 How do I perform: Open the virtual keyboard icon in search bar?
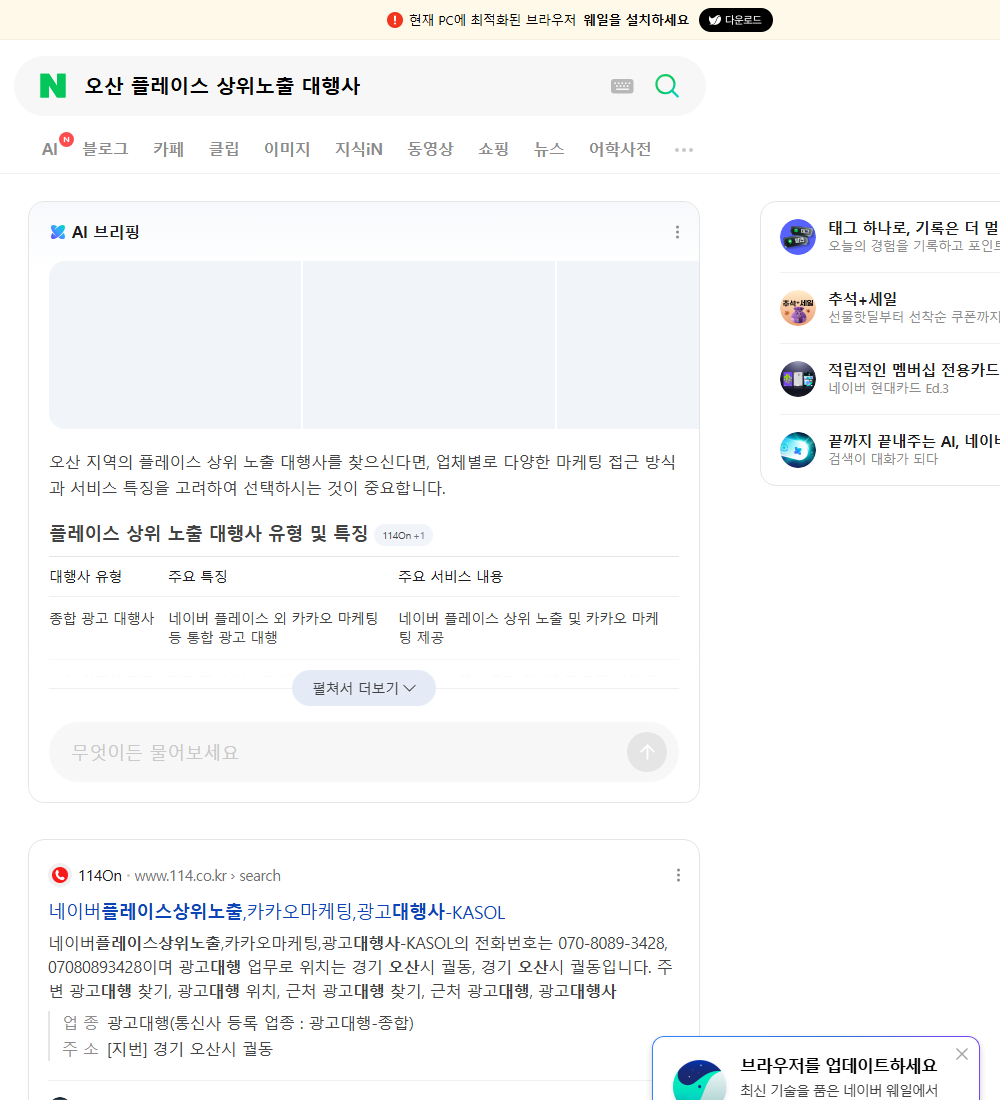click(622, 86)
